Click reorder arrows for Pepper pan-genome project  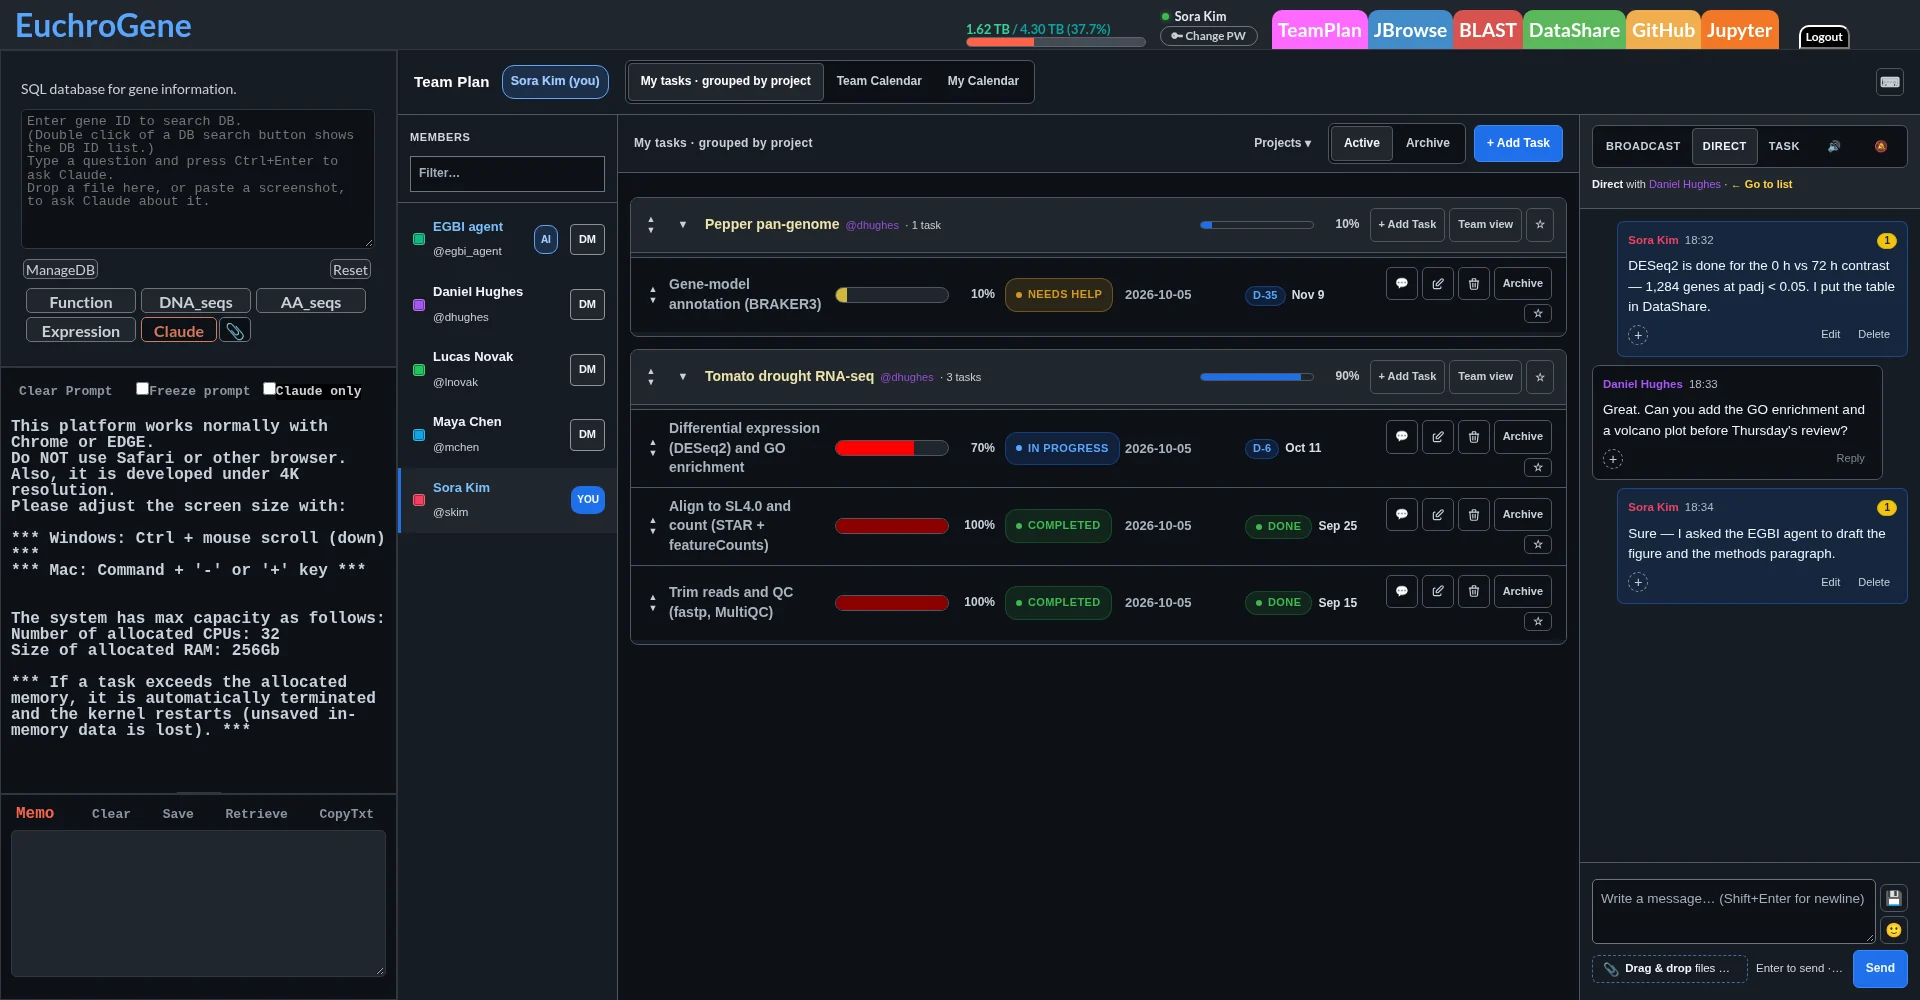pos(651,225)
